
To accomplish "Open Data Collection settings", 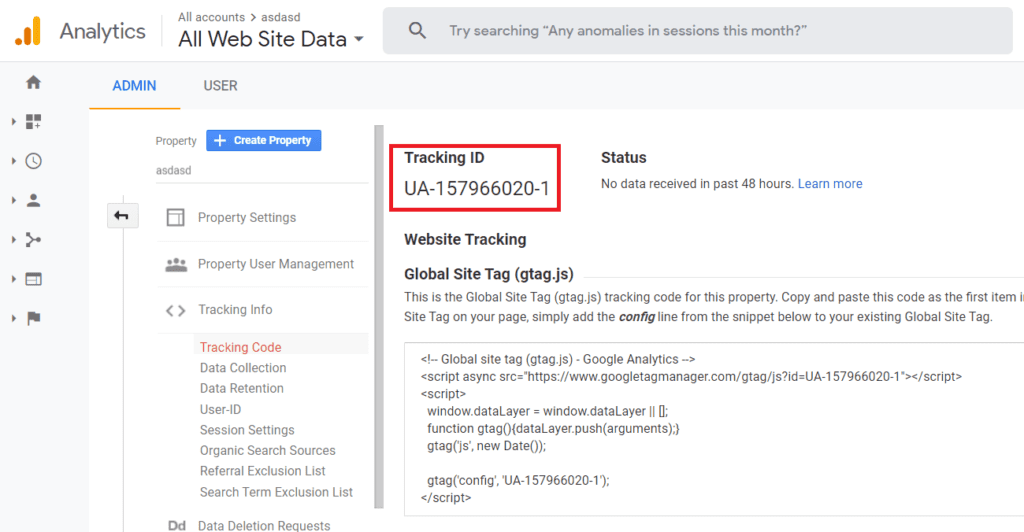I will 243,368.
